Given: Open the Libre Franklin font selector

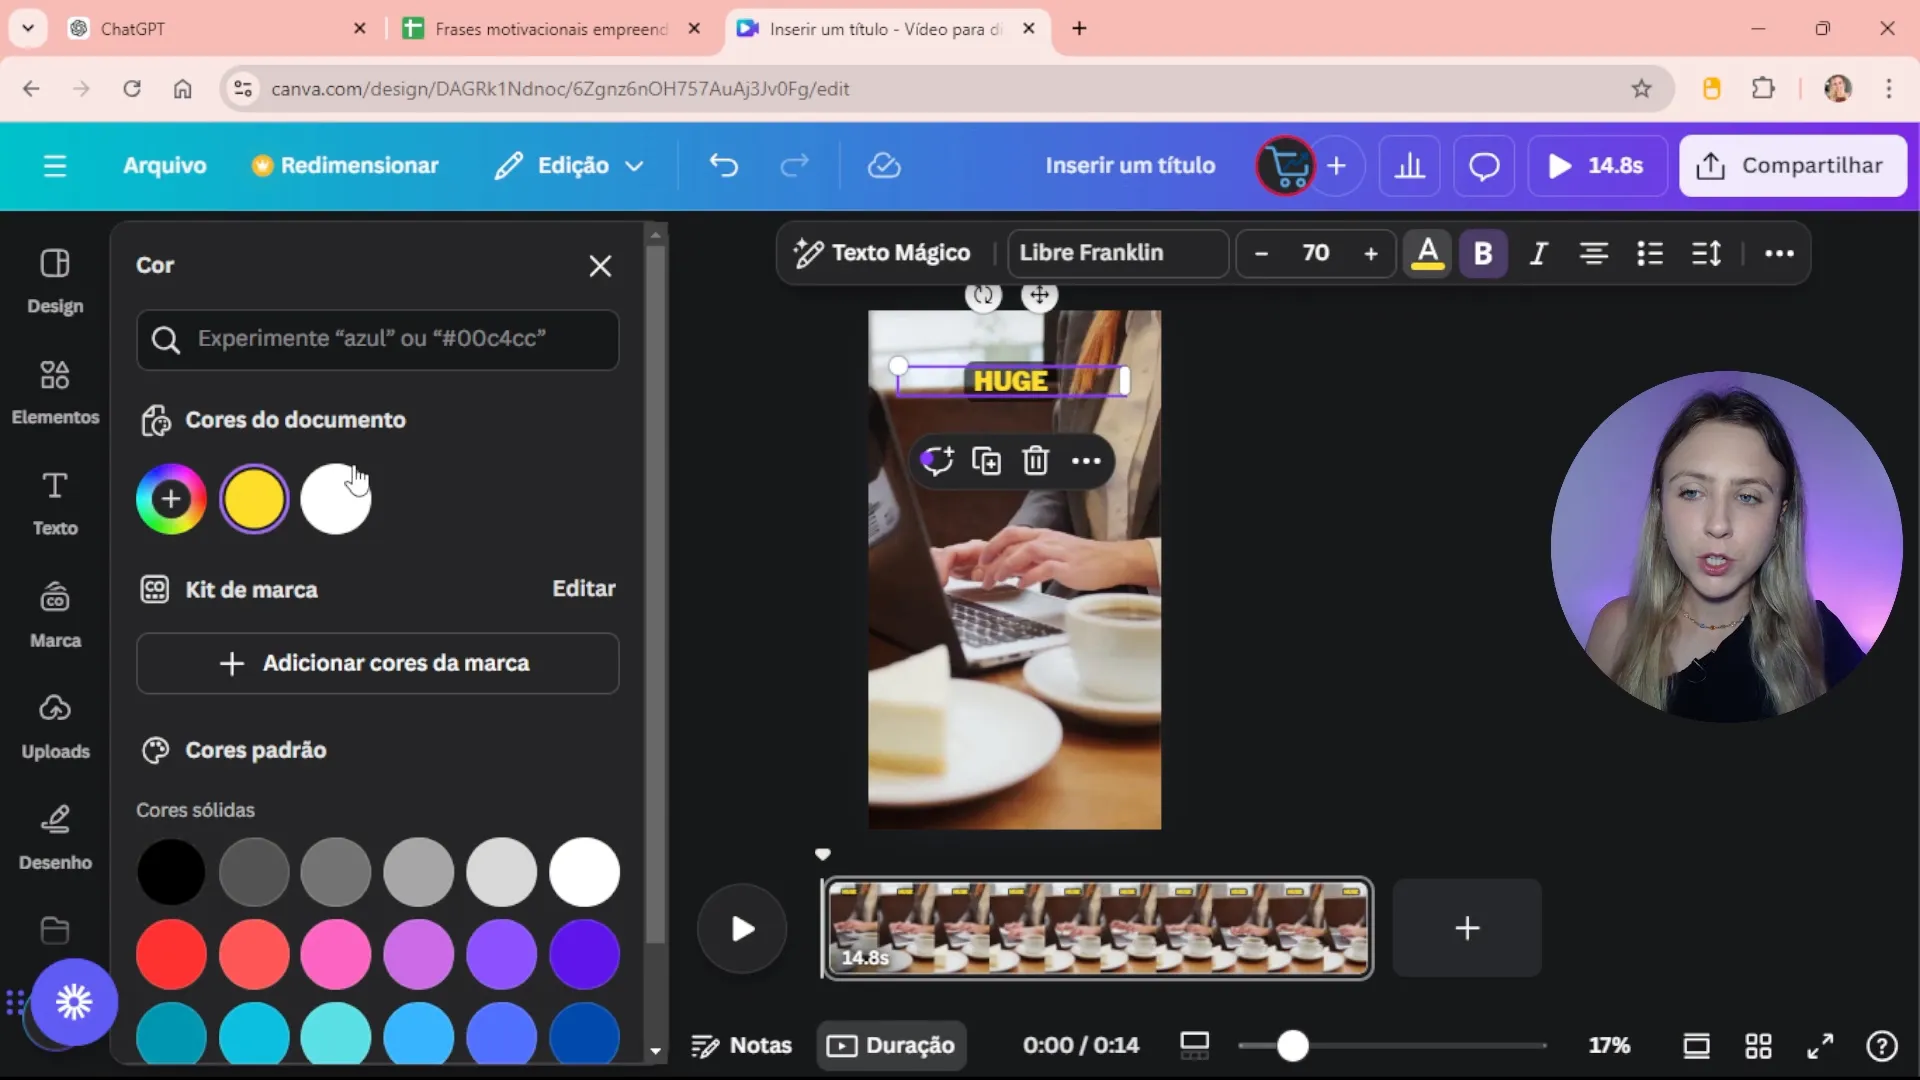Looking at the screenshot, I should [x=1117, y=253].
